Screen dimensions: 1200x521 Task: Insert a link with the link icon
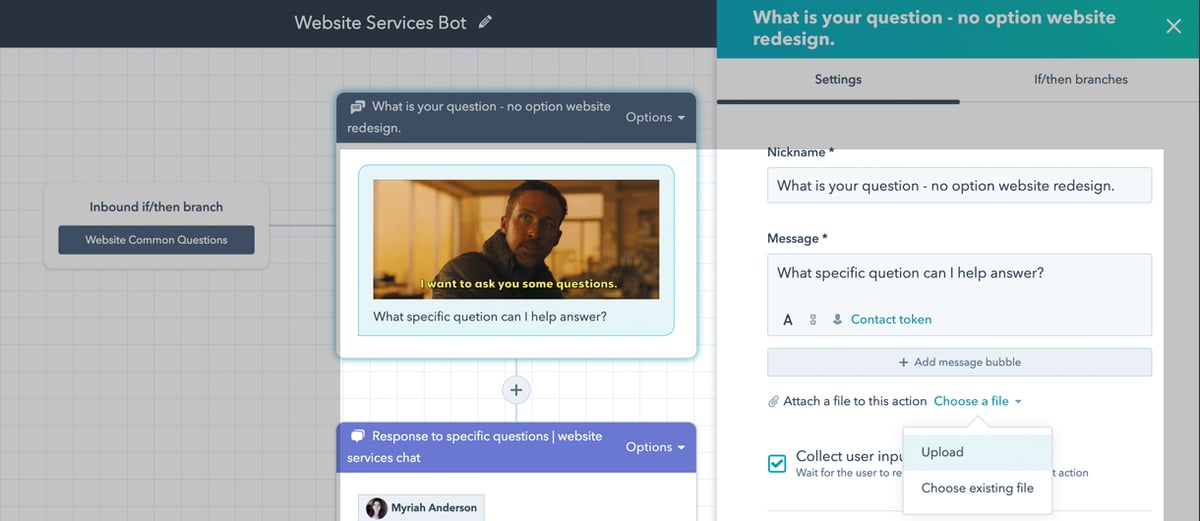(813, 320)
